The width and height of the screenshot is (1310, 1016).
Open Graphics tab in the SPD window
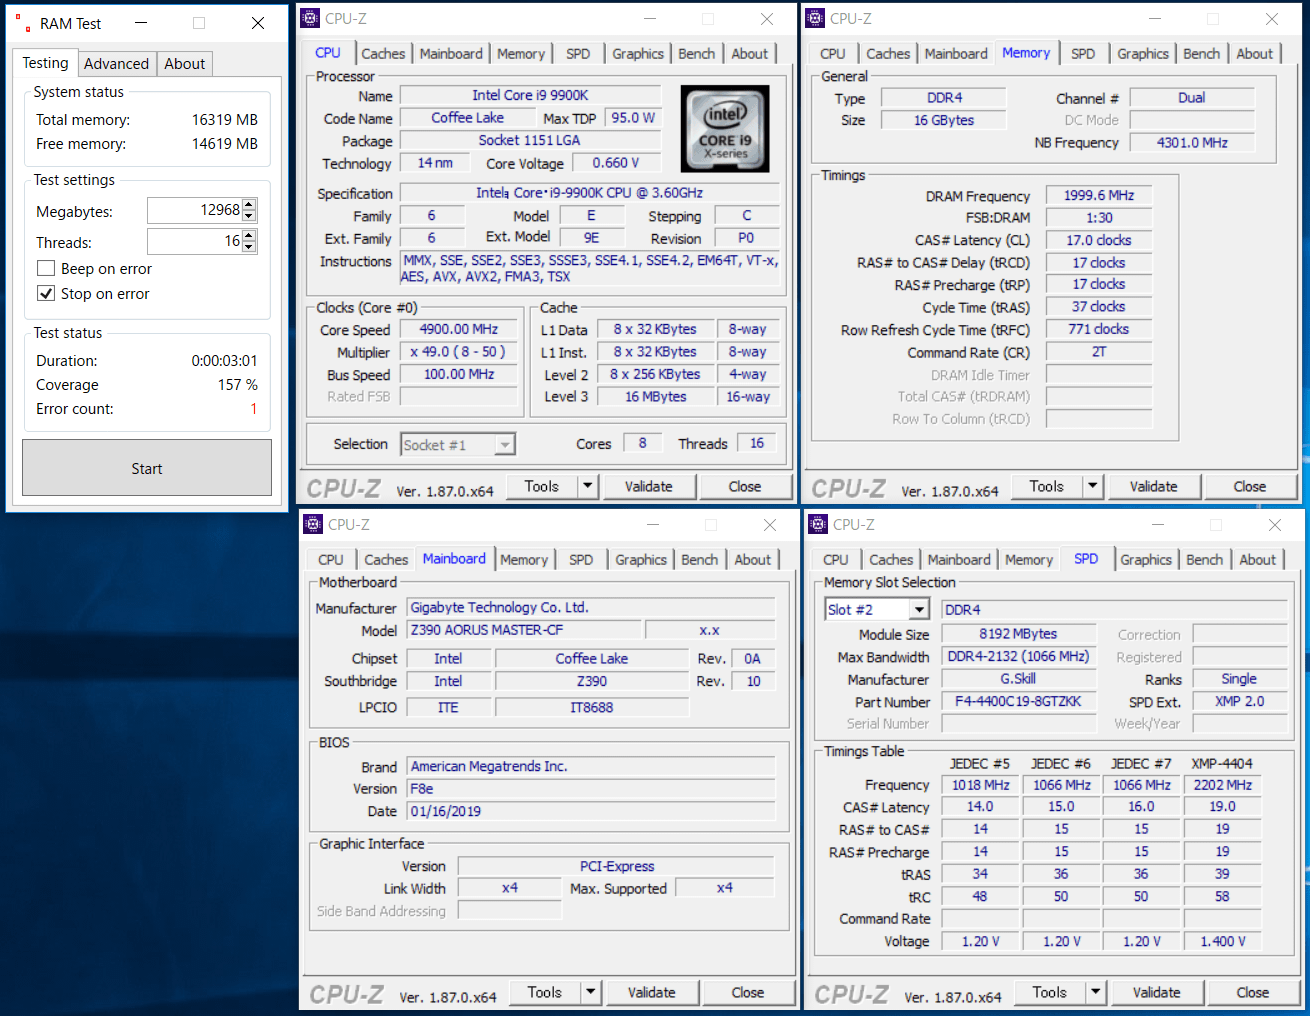(x=1145, y=560)
